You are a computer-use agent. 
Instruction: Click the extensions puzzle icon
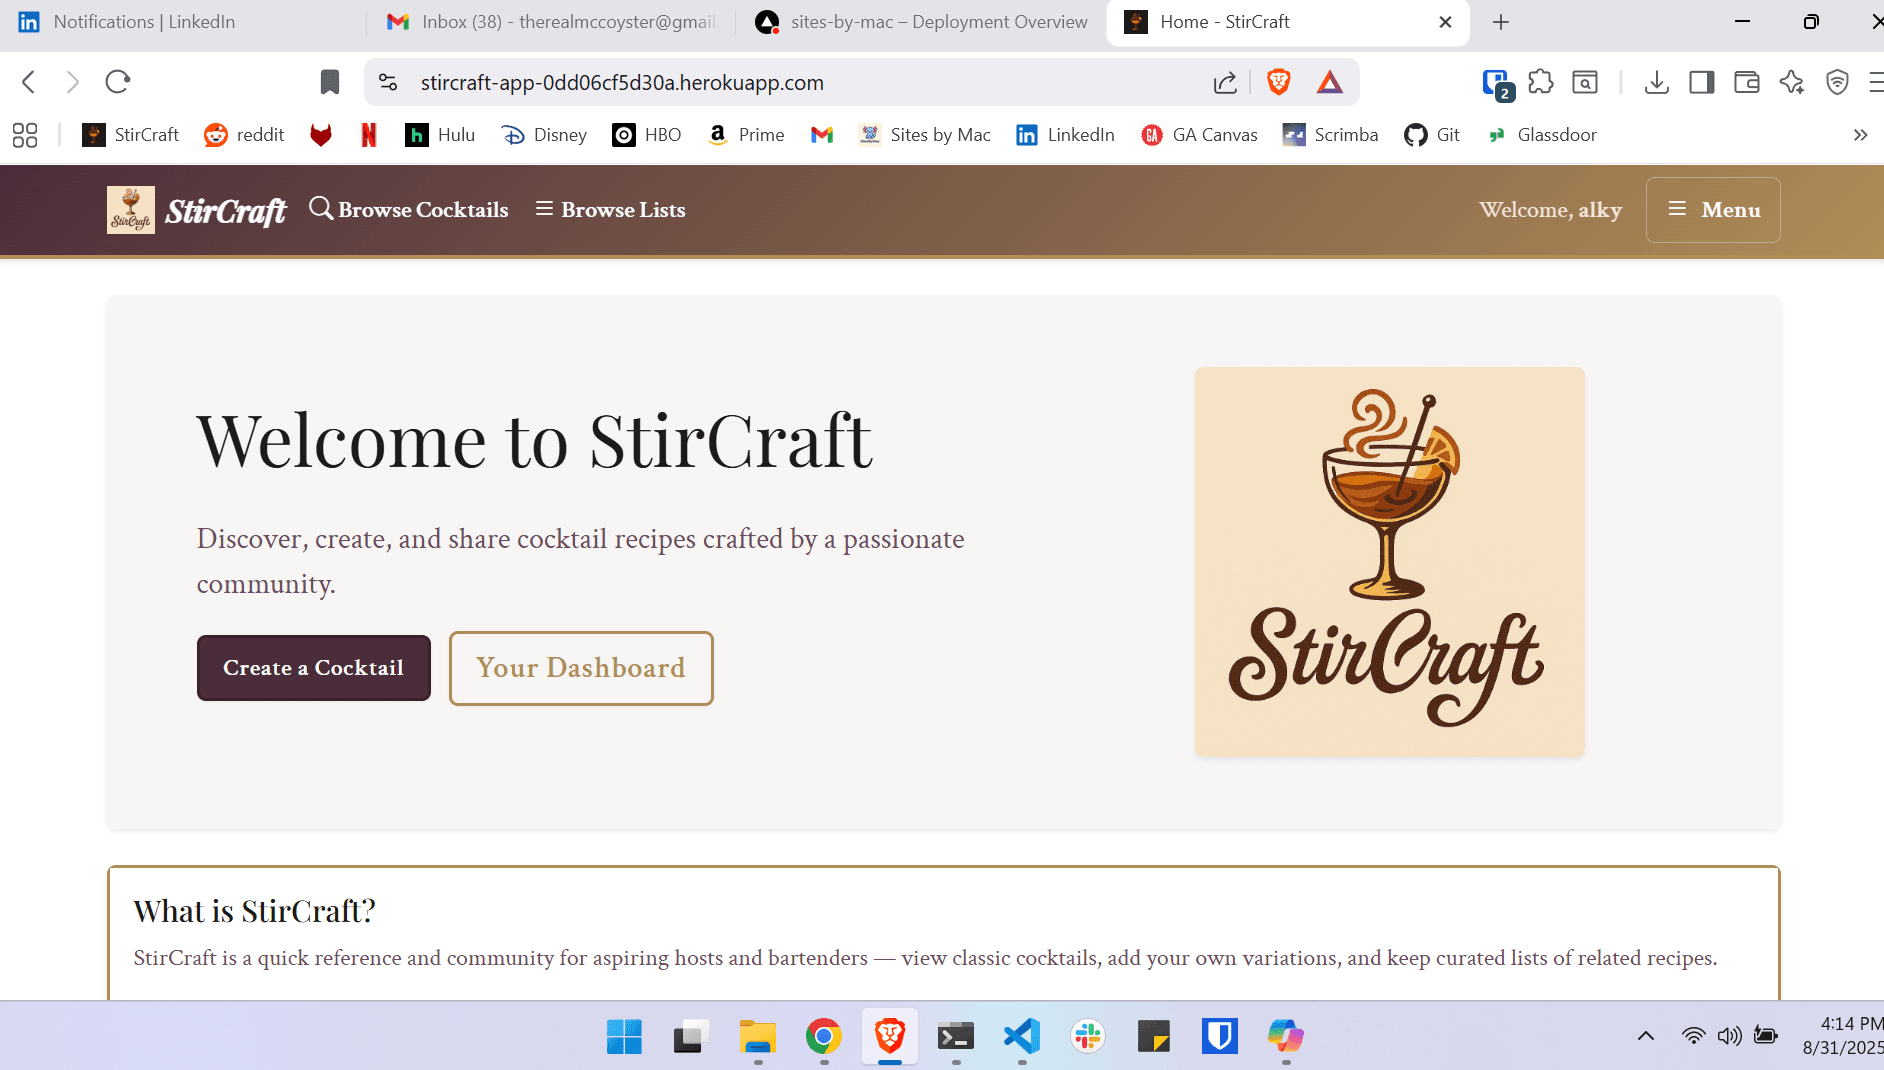pyautogui.click(x=1542, y=83)
